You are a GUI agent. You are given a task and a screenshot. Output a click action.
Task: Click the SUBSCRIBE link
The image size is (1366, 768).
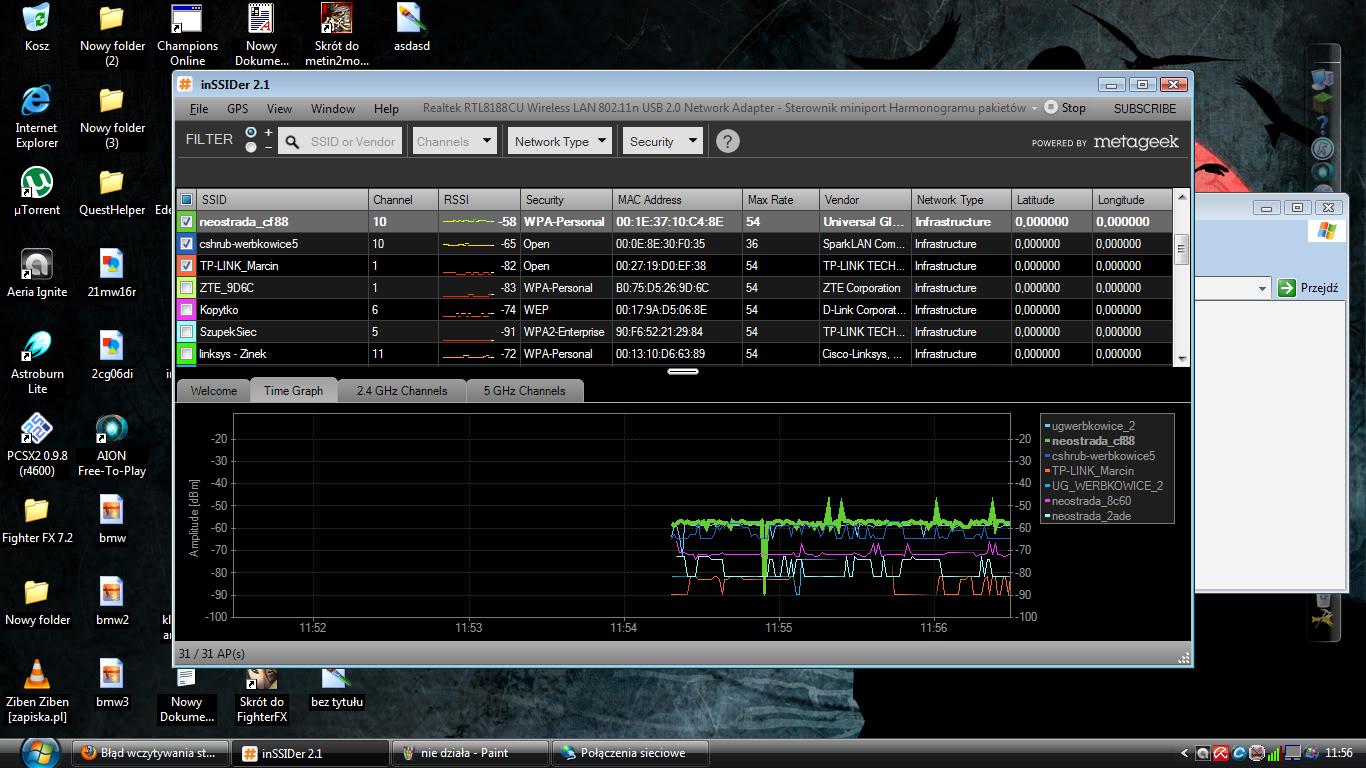(1145, 108)
